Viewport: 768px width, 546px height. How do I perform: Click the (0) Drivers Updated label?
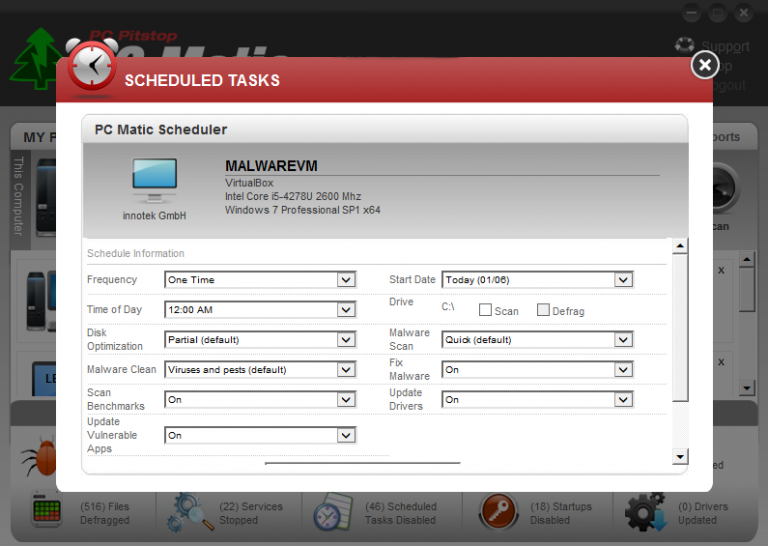(703, 513)
